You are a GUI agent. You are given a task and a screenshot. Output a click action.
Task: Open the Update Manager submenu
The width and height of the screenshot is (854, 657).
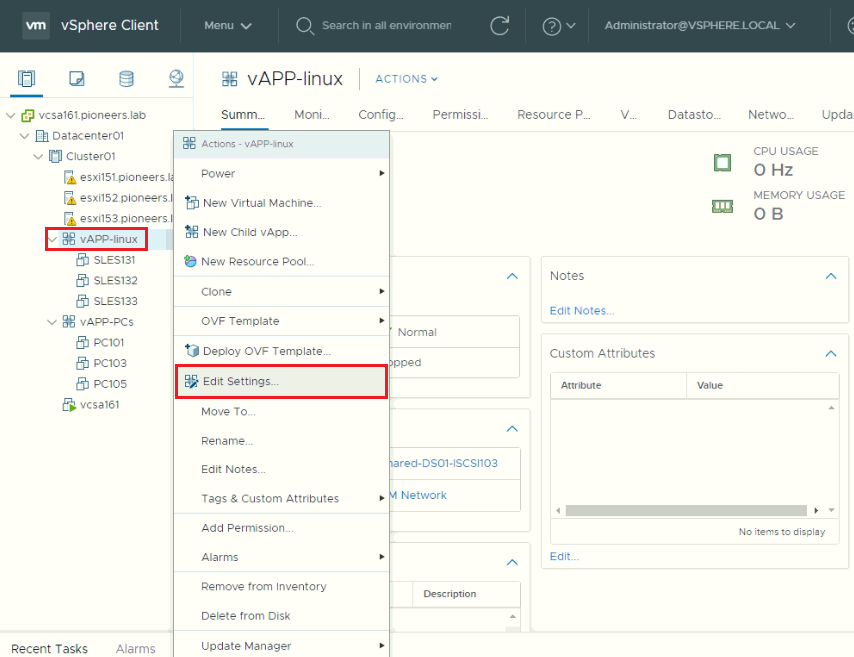coord(282,646)
